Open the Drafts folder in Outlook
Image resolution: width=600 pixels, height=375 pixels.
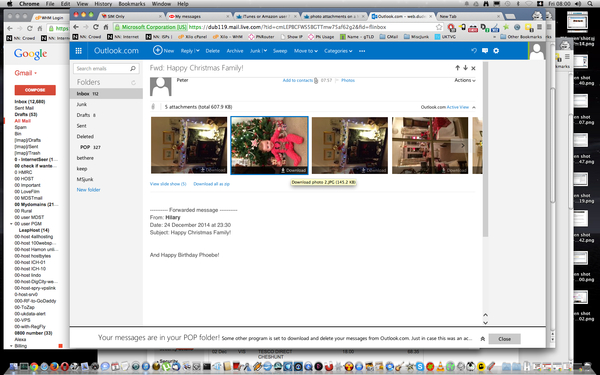pos(106,115)
